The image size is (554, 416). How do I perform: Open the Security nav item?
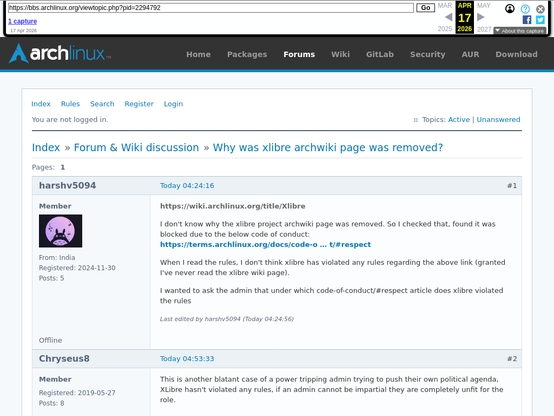pos(428,54)
